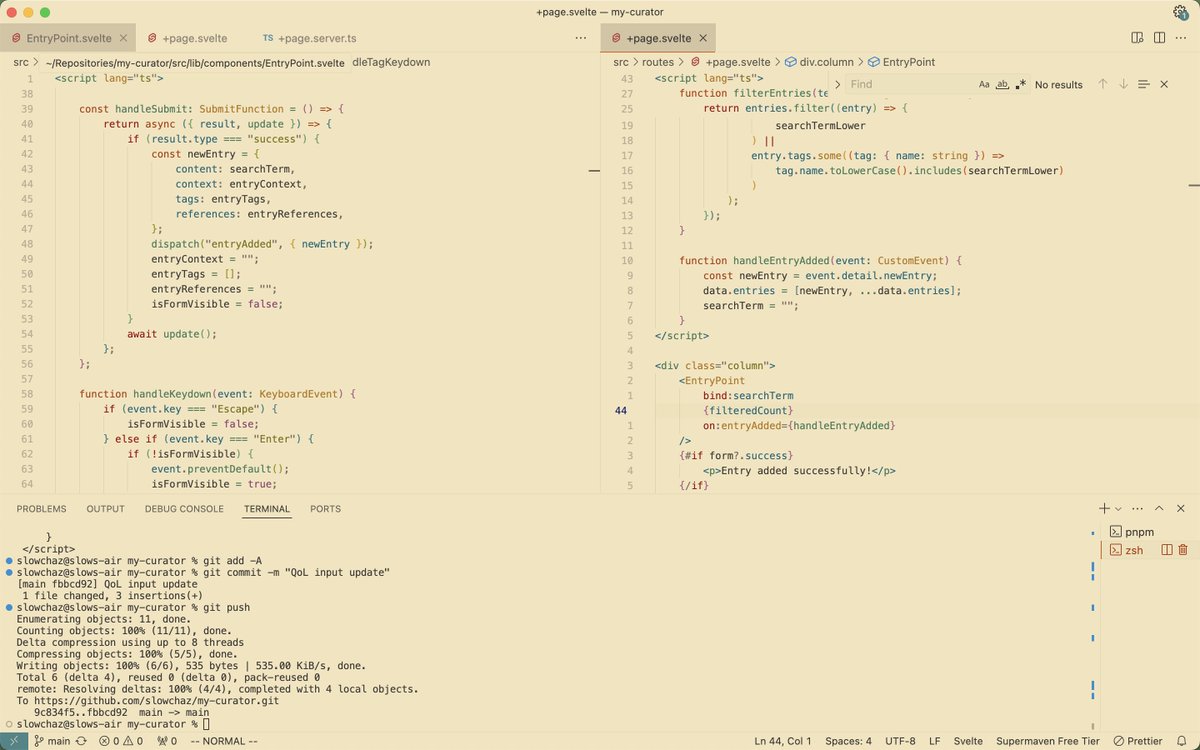Toggle Match Whole Word in Find
The image size is (1200, 750).
click(x=1002, y=85)
